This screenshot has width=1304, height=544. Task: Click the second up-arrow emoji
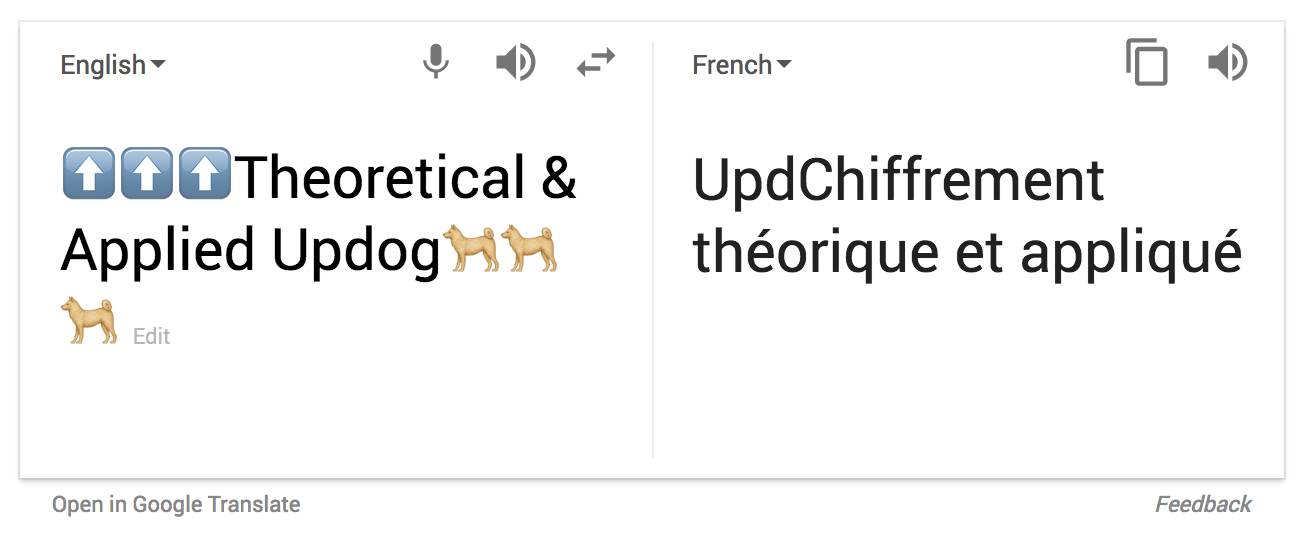(146, 175)
